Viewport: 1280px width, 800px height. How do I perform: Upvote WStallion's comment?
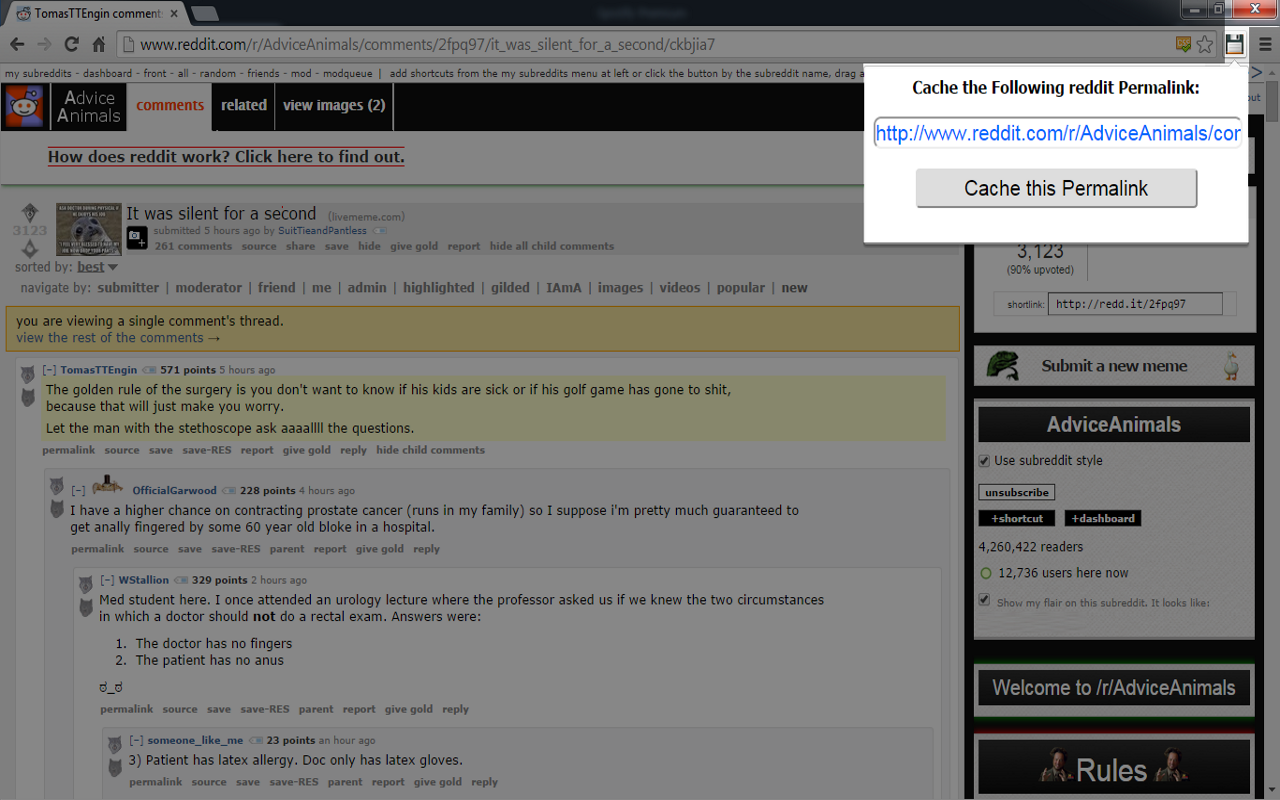tap(86, 584)
